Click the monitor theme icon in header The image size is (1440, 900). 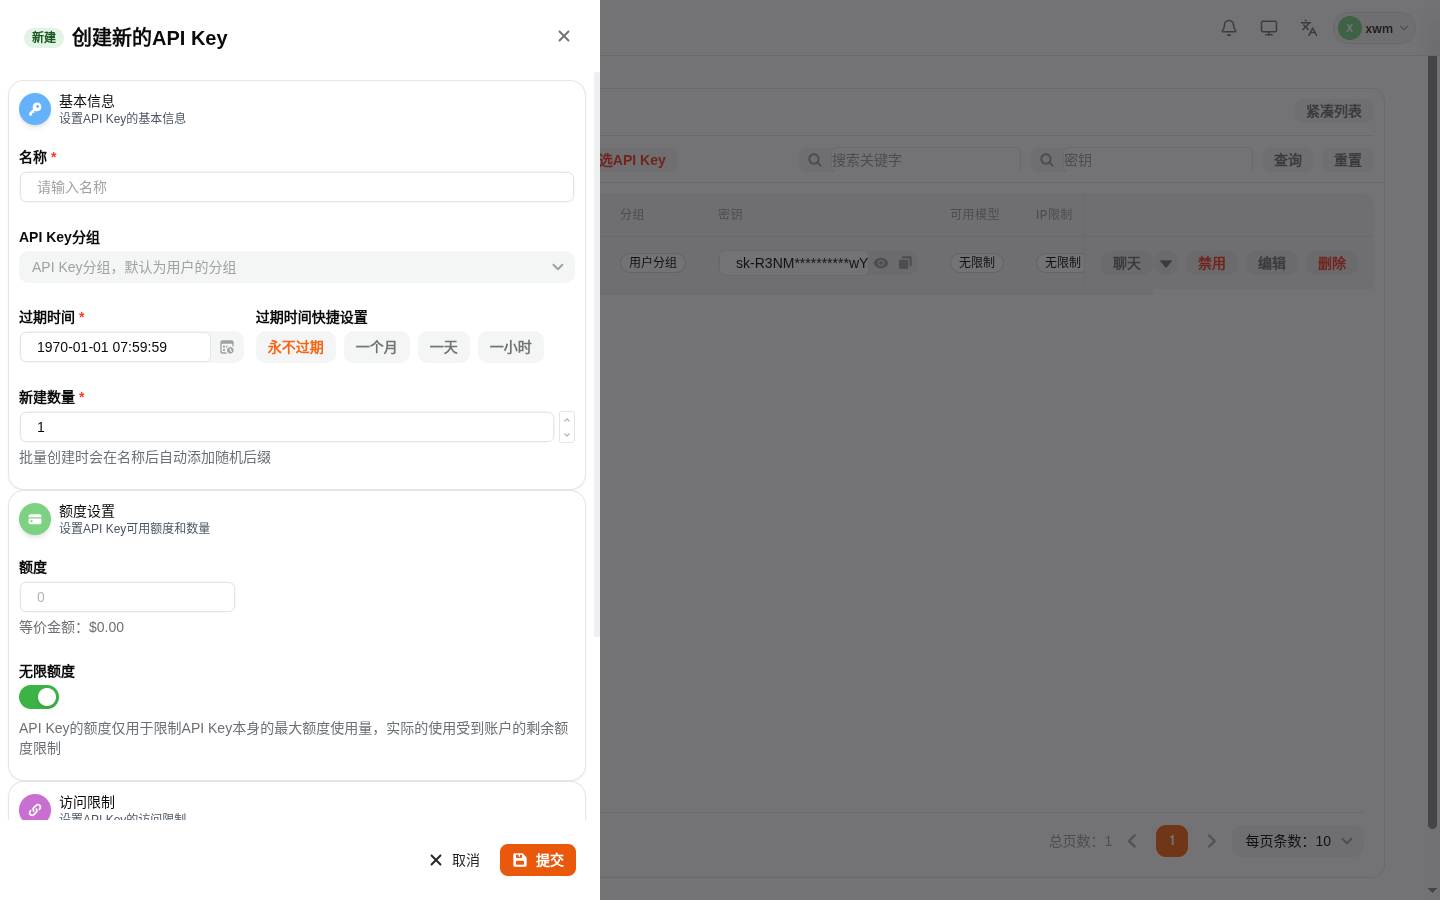click(x=1269, y=28)
